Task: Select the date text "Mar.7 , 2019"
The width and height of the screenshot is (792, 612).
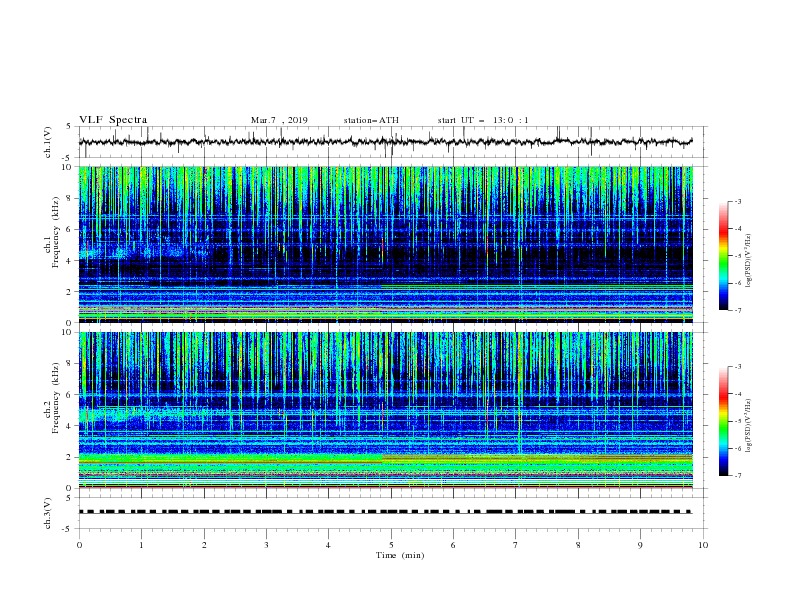Action: click(279, 120)
